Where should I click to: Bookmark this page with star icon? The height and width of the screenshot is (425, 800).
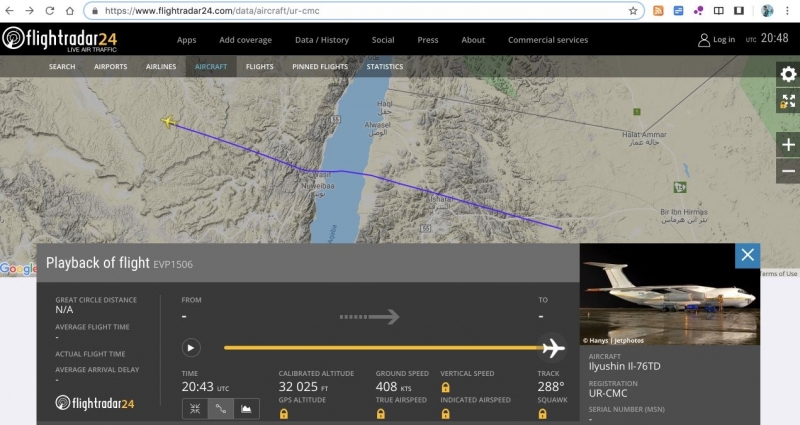point(633,11)
